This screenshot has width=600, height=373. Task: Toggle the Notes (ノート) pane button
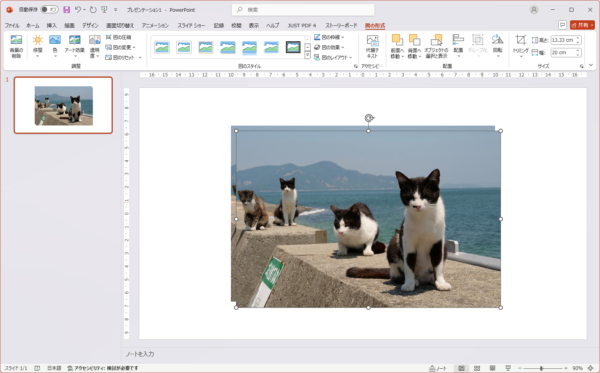[438, 368]
